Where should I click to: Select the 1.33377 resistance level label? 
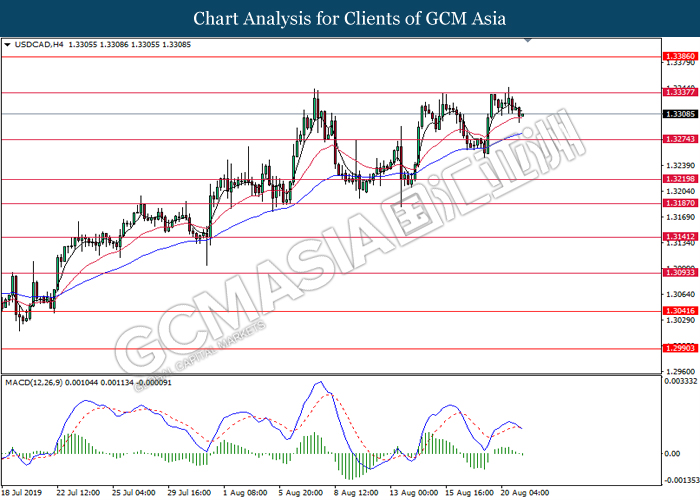680,92
